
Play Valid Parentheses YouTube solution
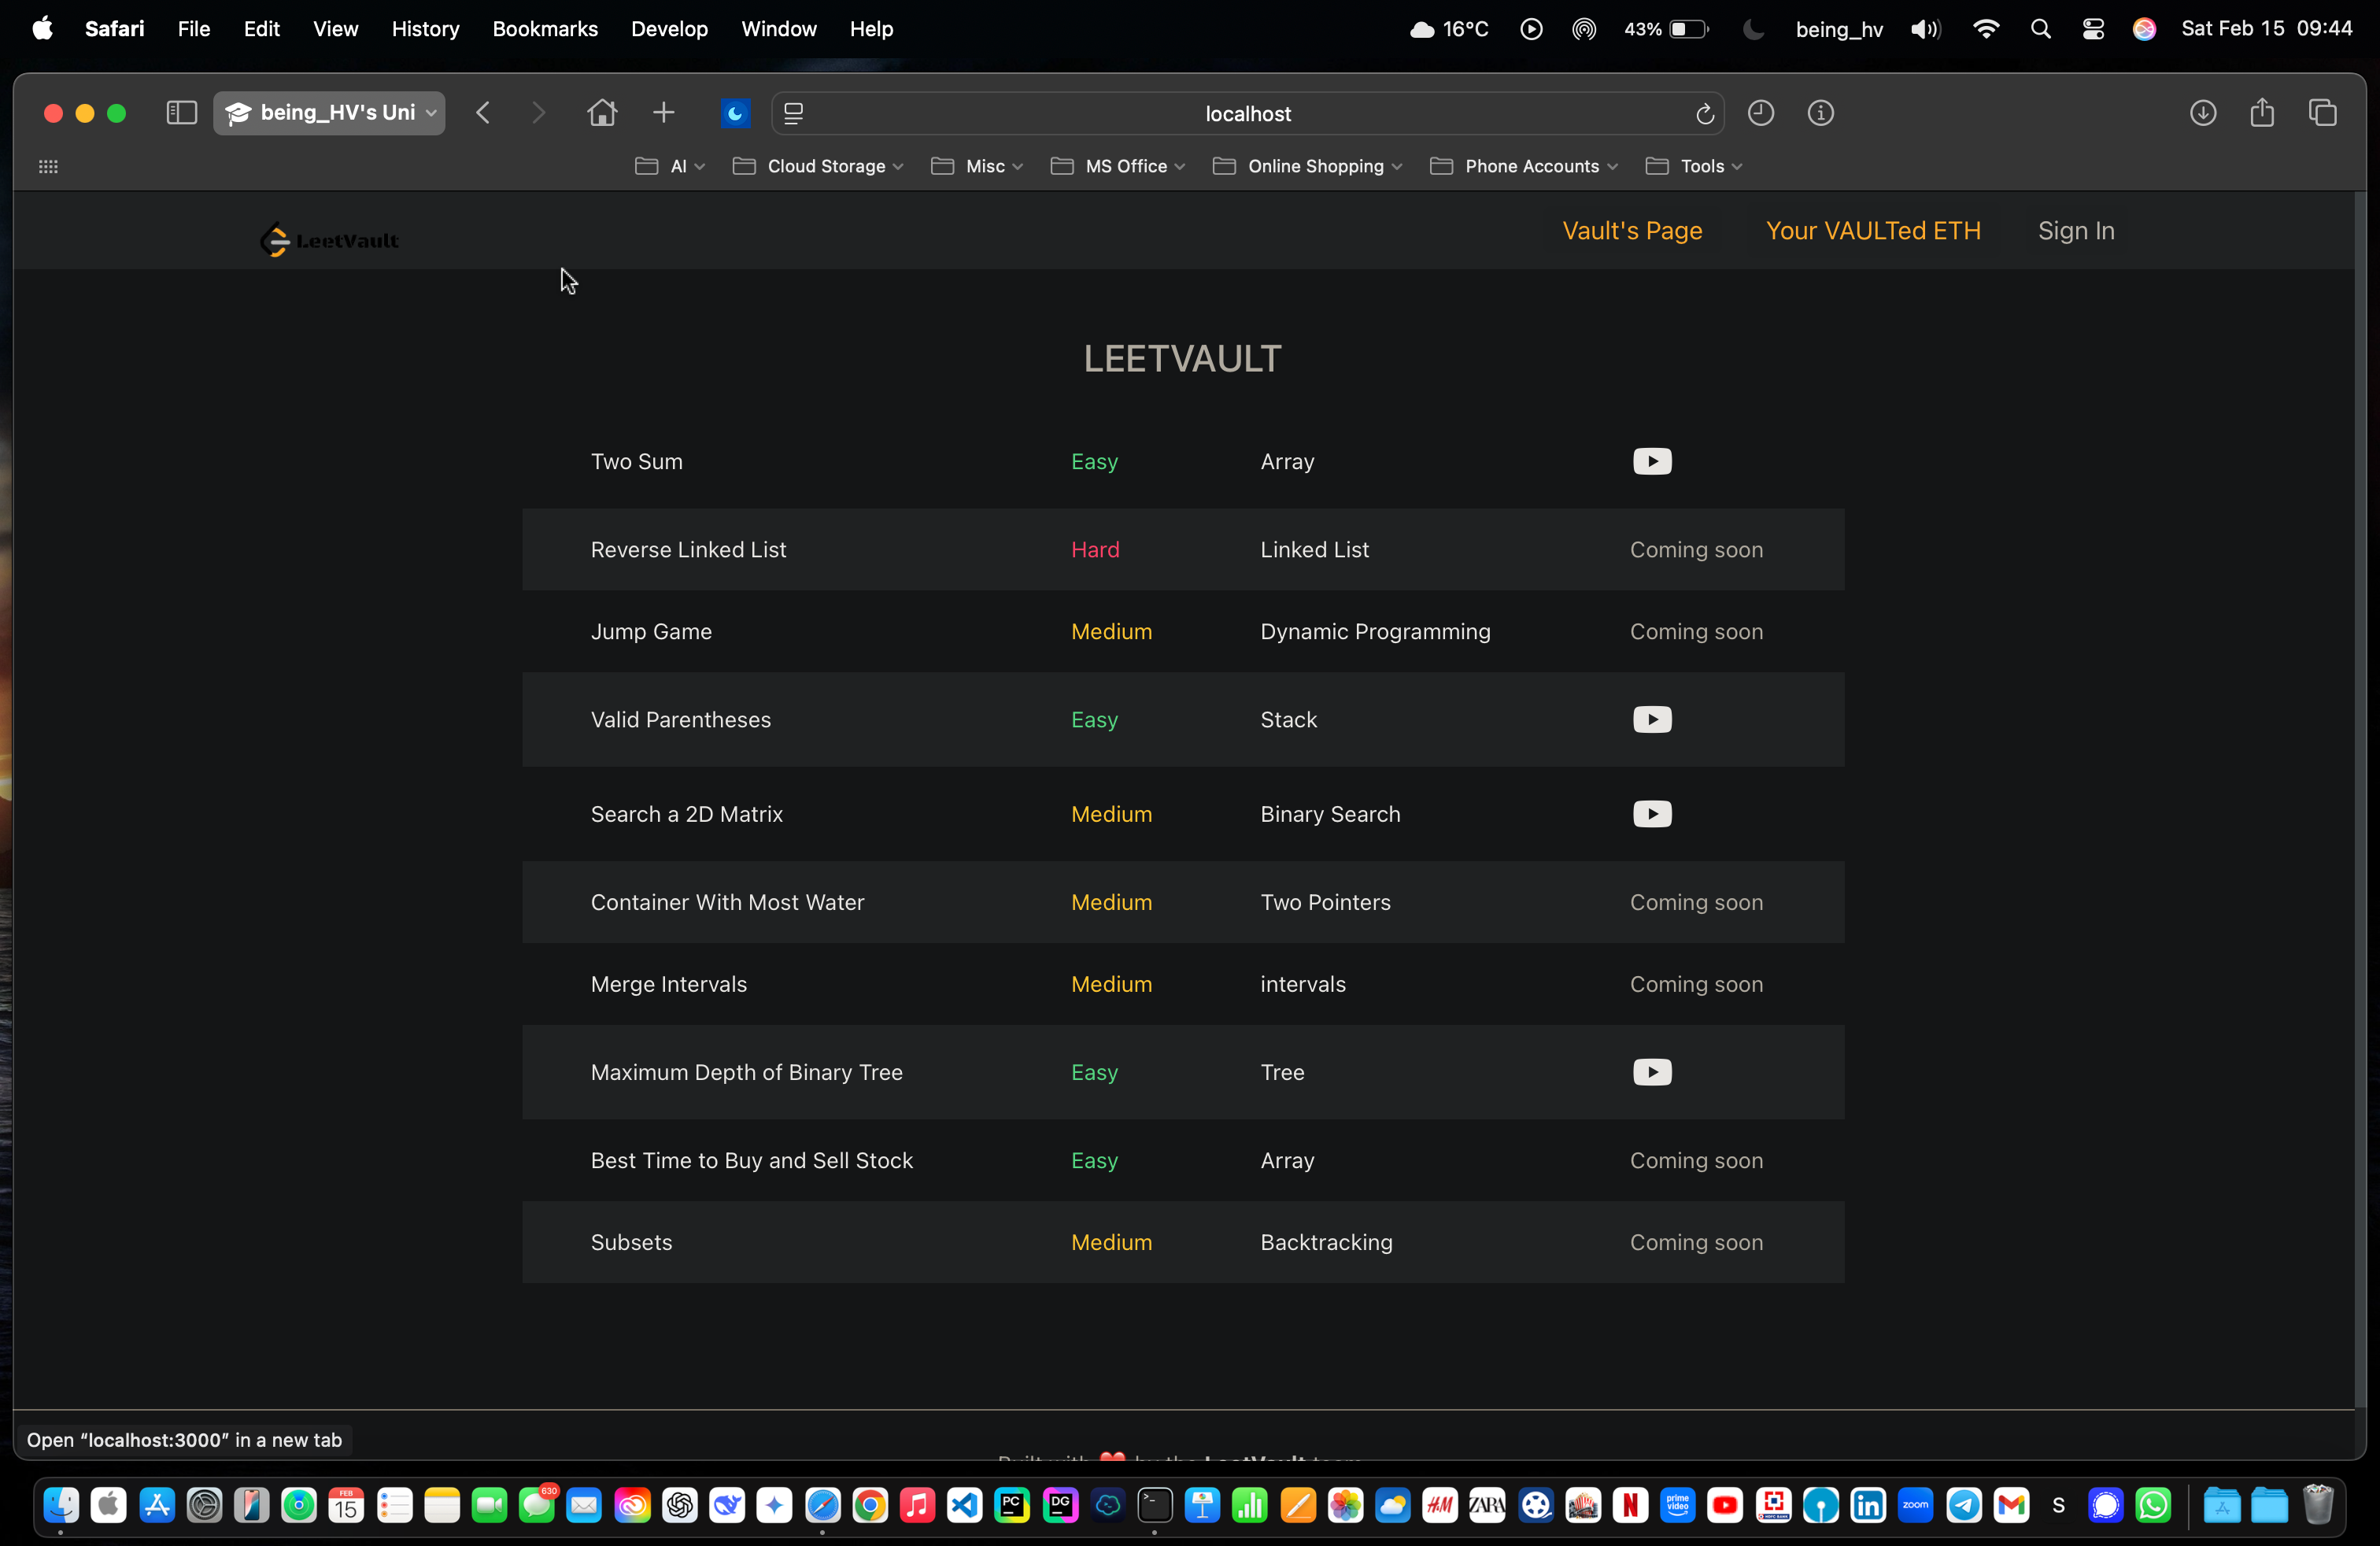(x=1651, y=719)
